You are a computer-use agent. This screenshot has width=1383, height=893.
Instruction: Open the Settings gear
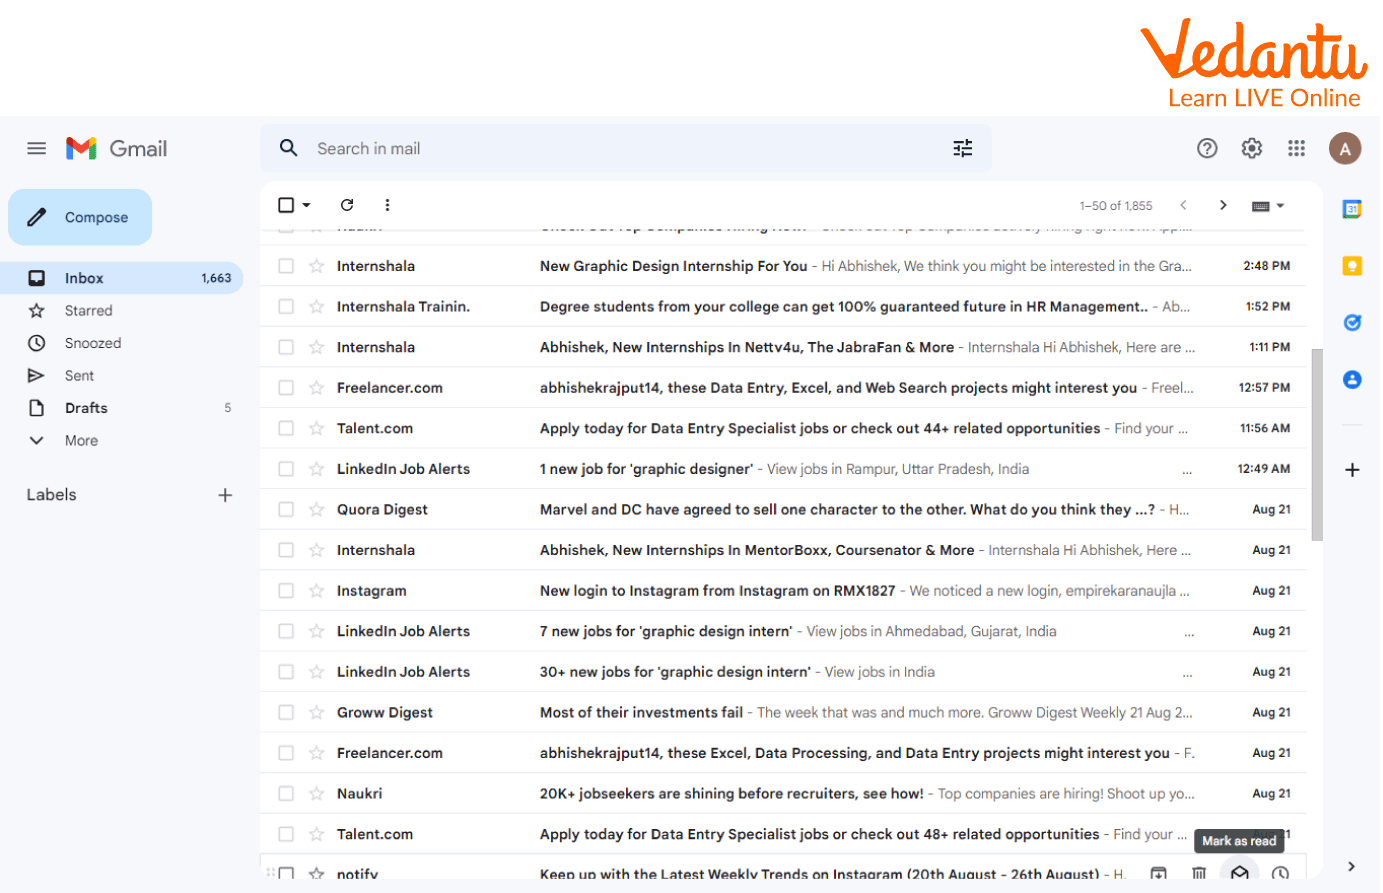click(1251, 149)
